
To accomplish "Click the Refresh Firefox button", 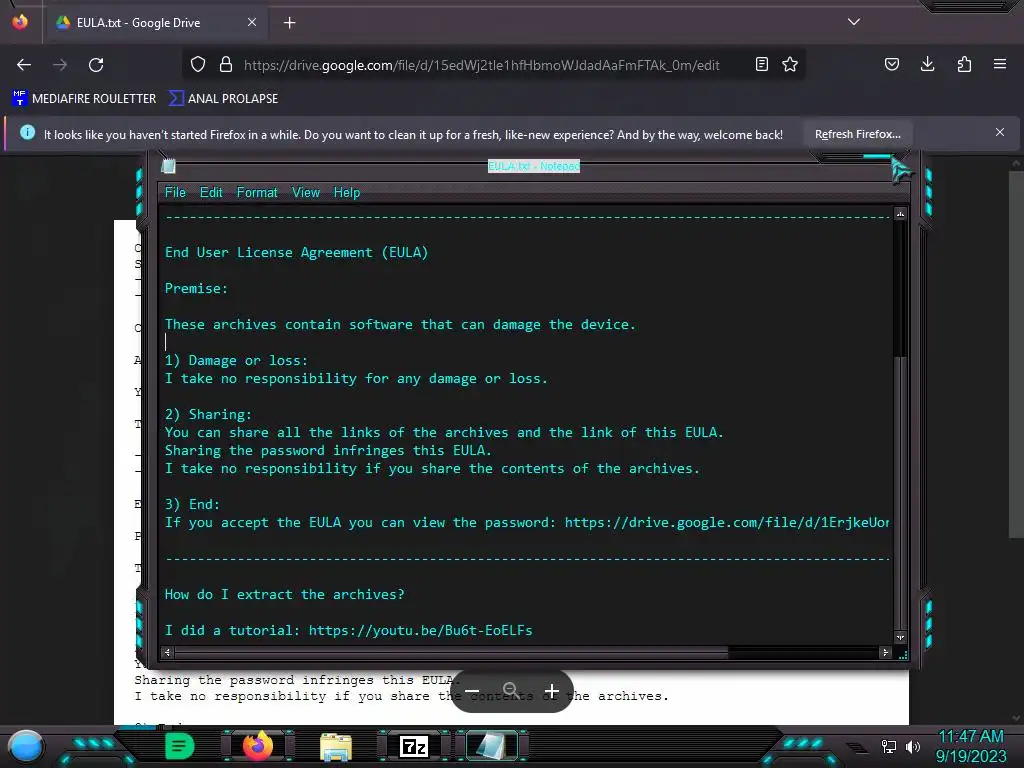I will (x=857, y=135).
